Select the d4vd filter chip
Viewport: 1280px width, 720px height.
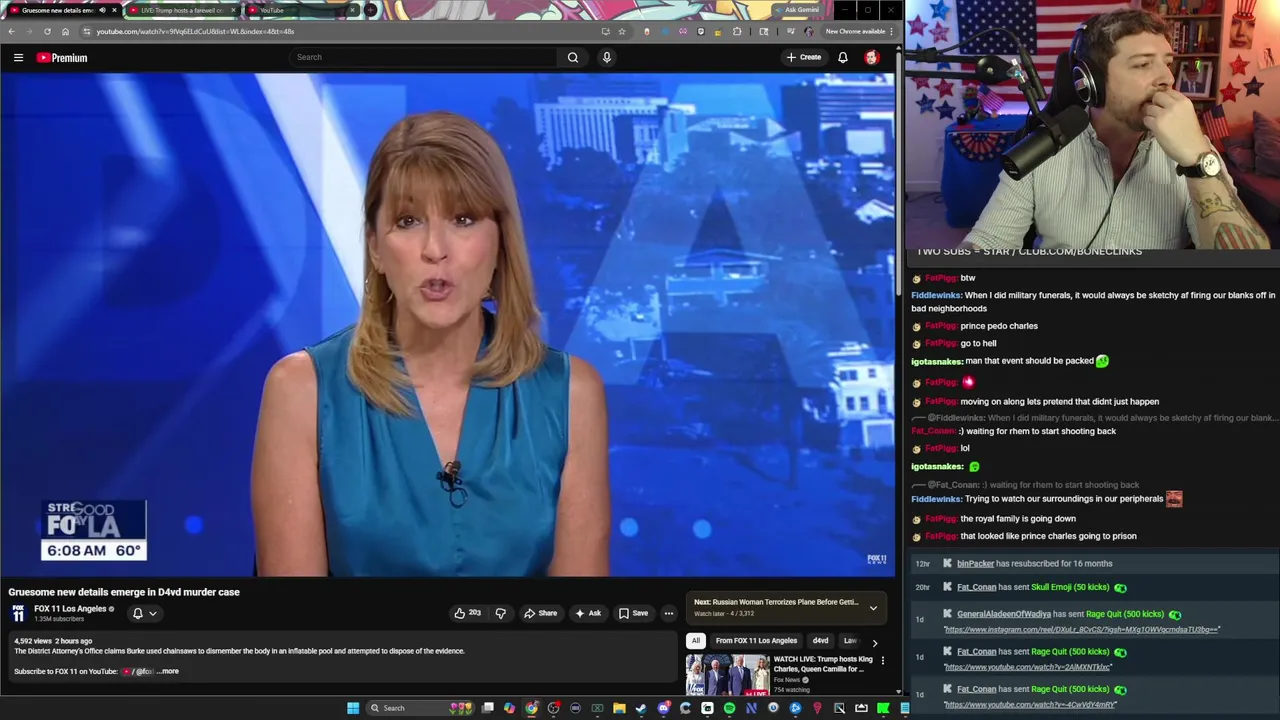[x=820, y=641]
